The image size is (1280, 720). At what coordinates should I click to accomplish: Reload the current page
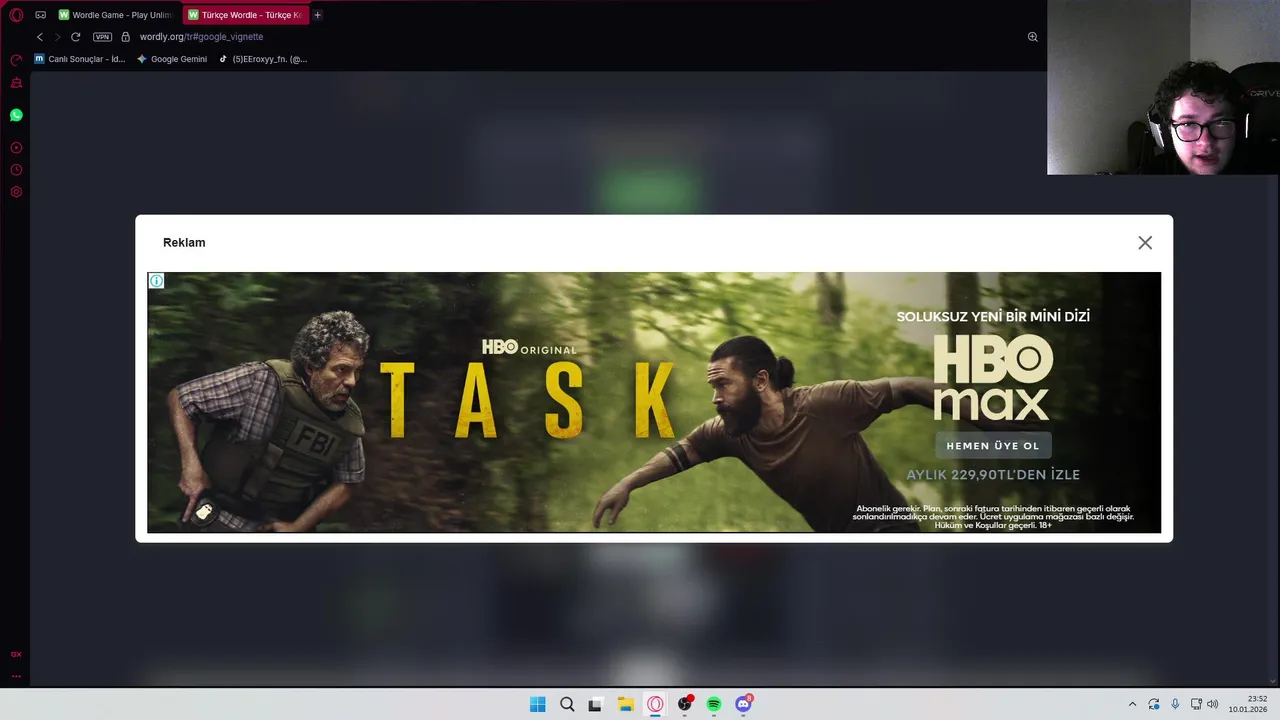click(x=75, y=37)
